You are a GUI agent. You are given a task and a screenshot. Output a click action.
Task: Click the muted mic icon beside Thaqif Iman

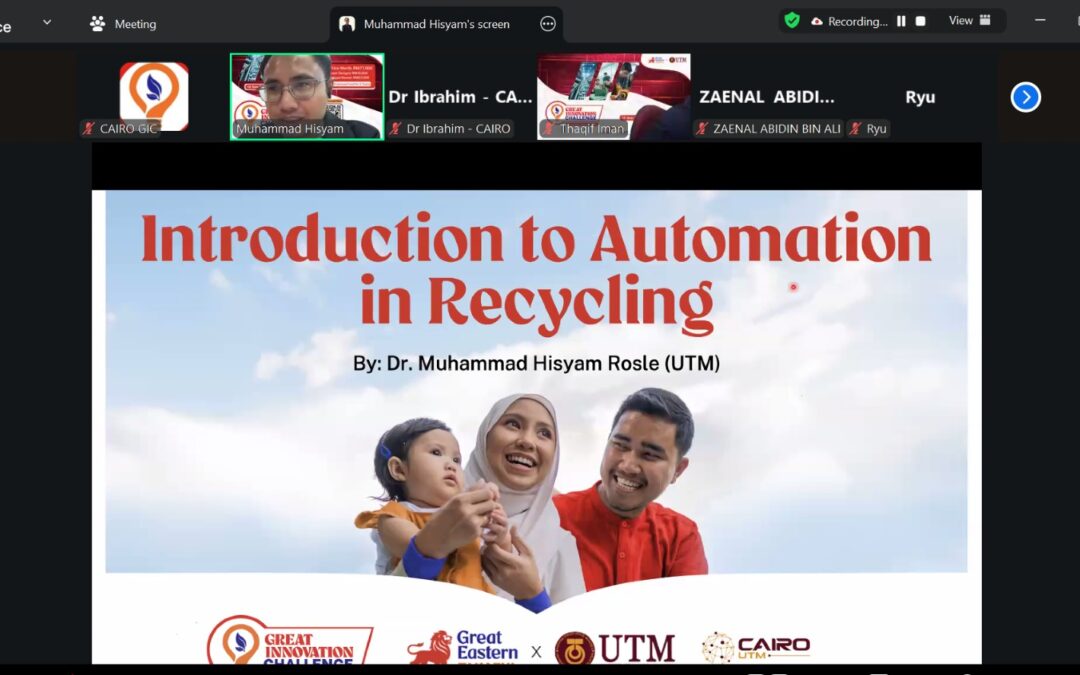pos(549,129)
